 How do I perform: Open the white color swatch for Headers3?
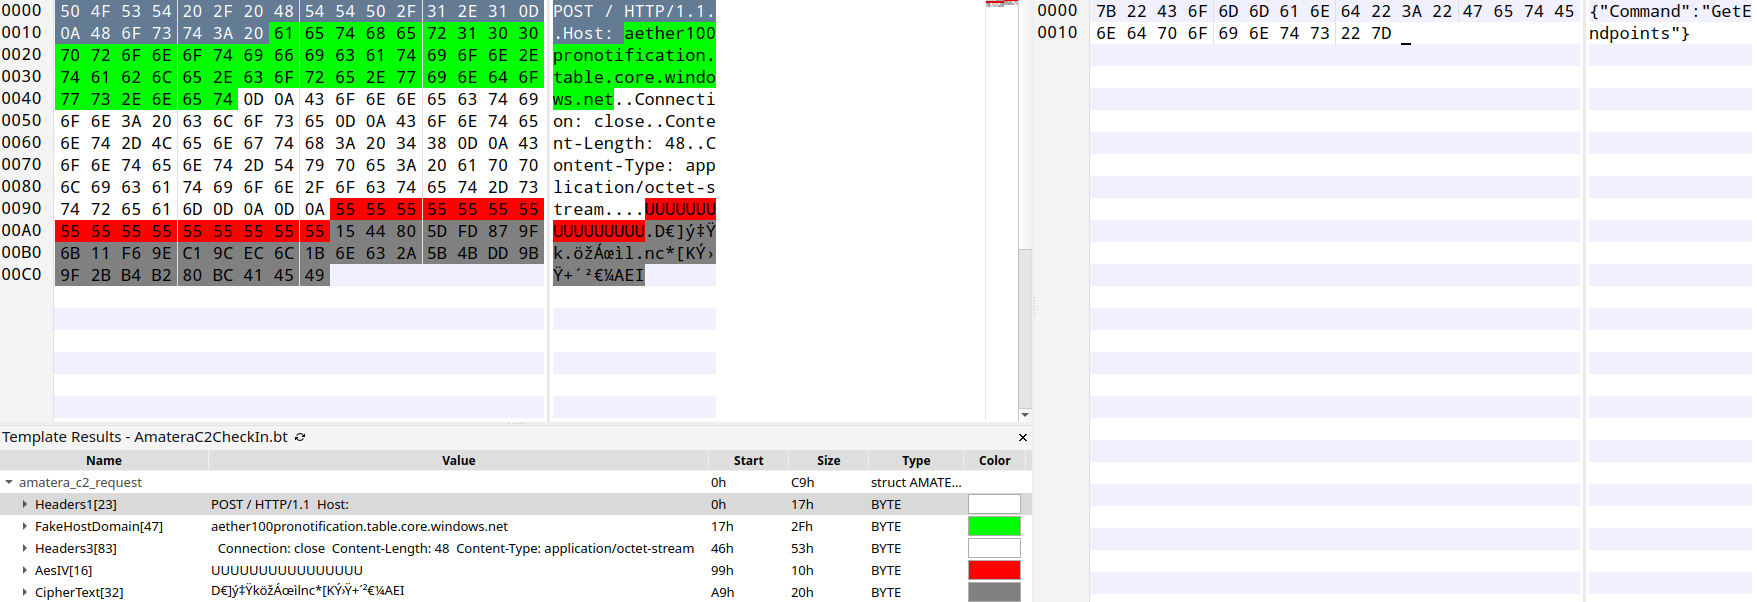994,548
